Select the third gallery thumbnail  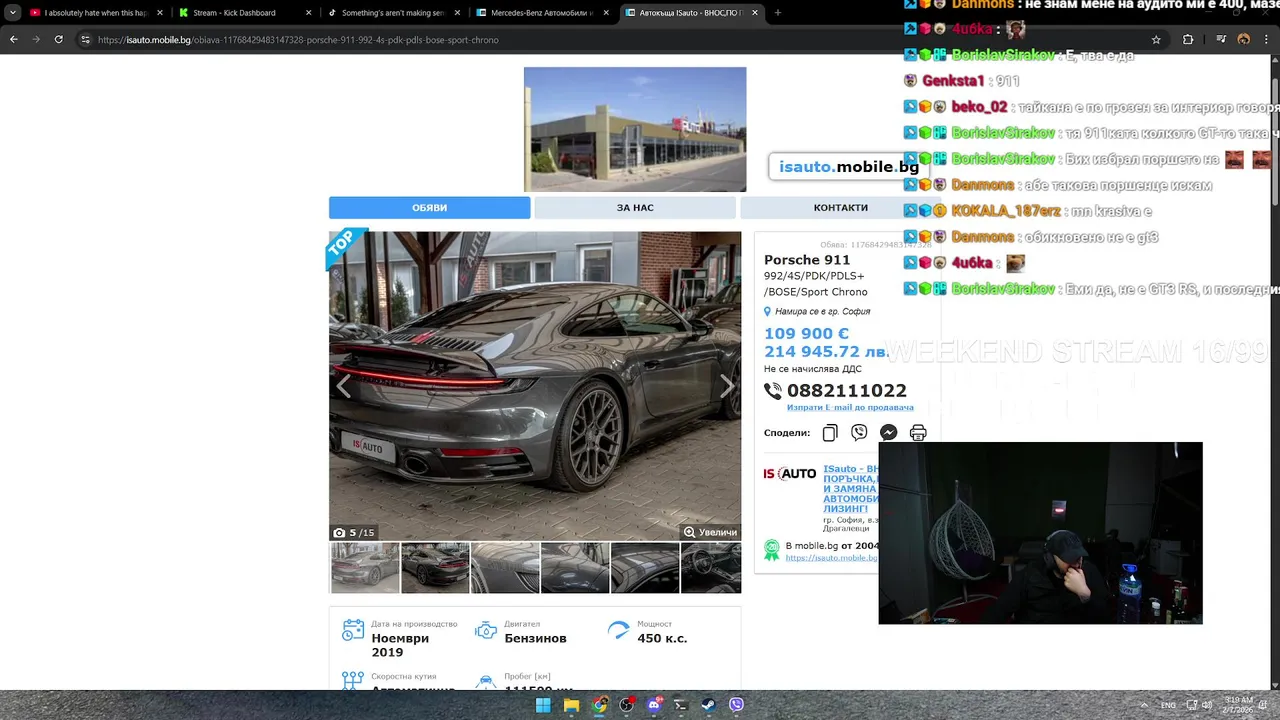(x=505, y=568)
